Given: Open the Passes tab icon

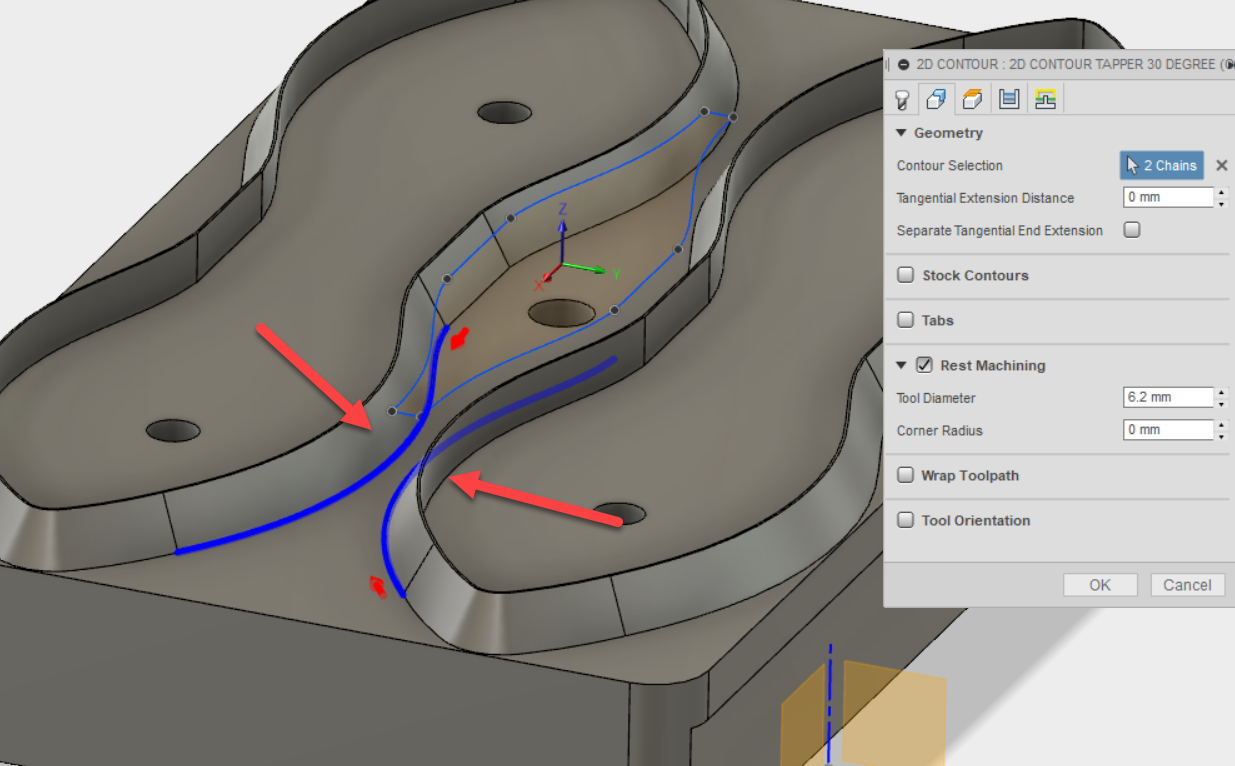Looking at the screenshot, I should click(1009, 98).
